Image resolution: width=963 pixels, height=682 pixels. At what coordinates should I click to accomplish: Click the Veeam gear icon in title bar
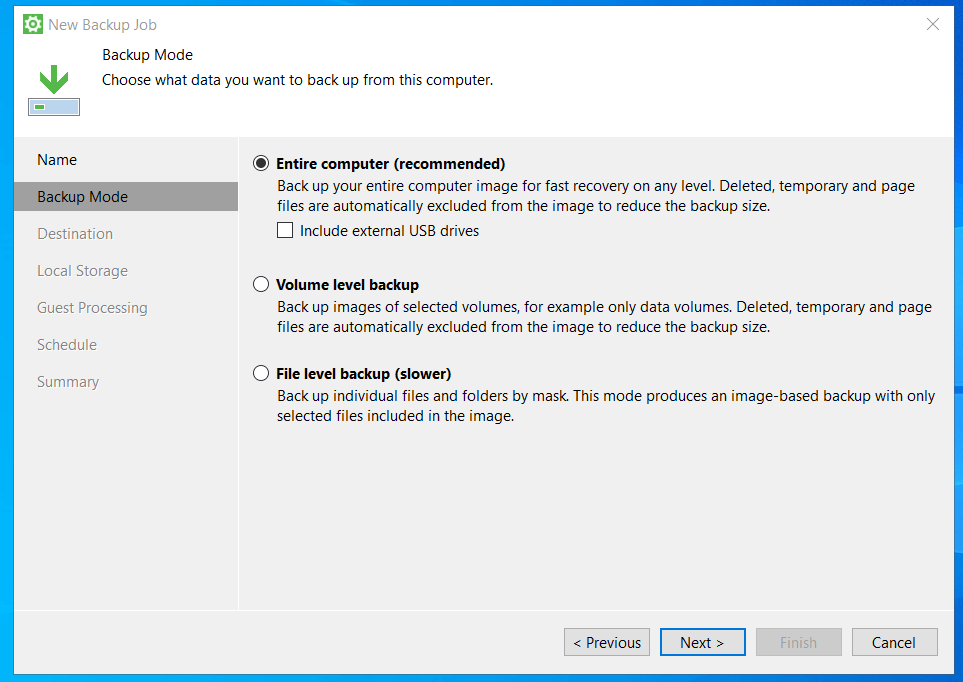[33, 24]
